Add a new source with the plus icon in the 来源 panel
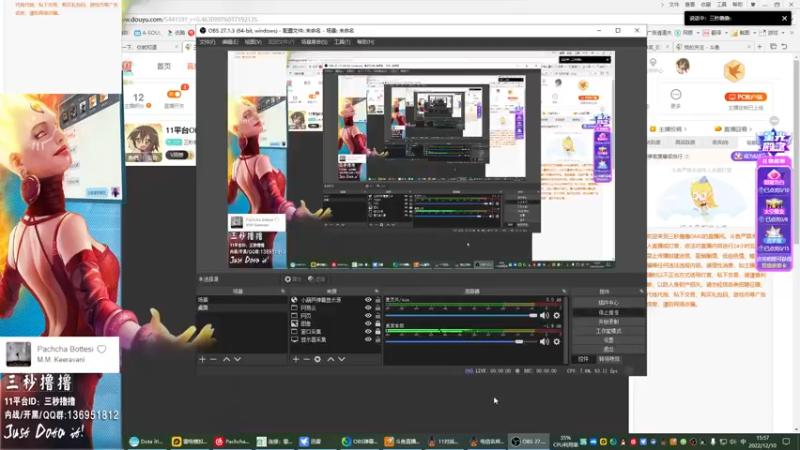This screenshot has width=800, height=450. pos(295,359)
